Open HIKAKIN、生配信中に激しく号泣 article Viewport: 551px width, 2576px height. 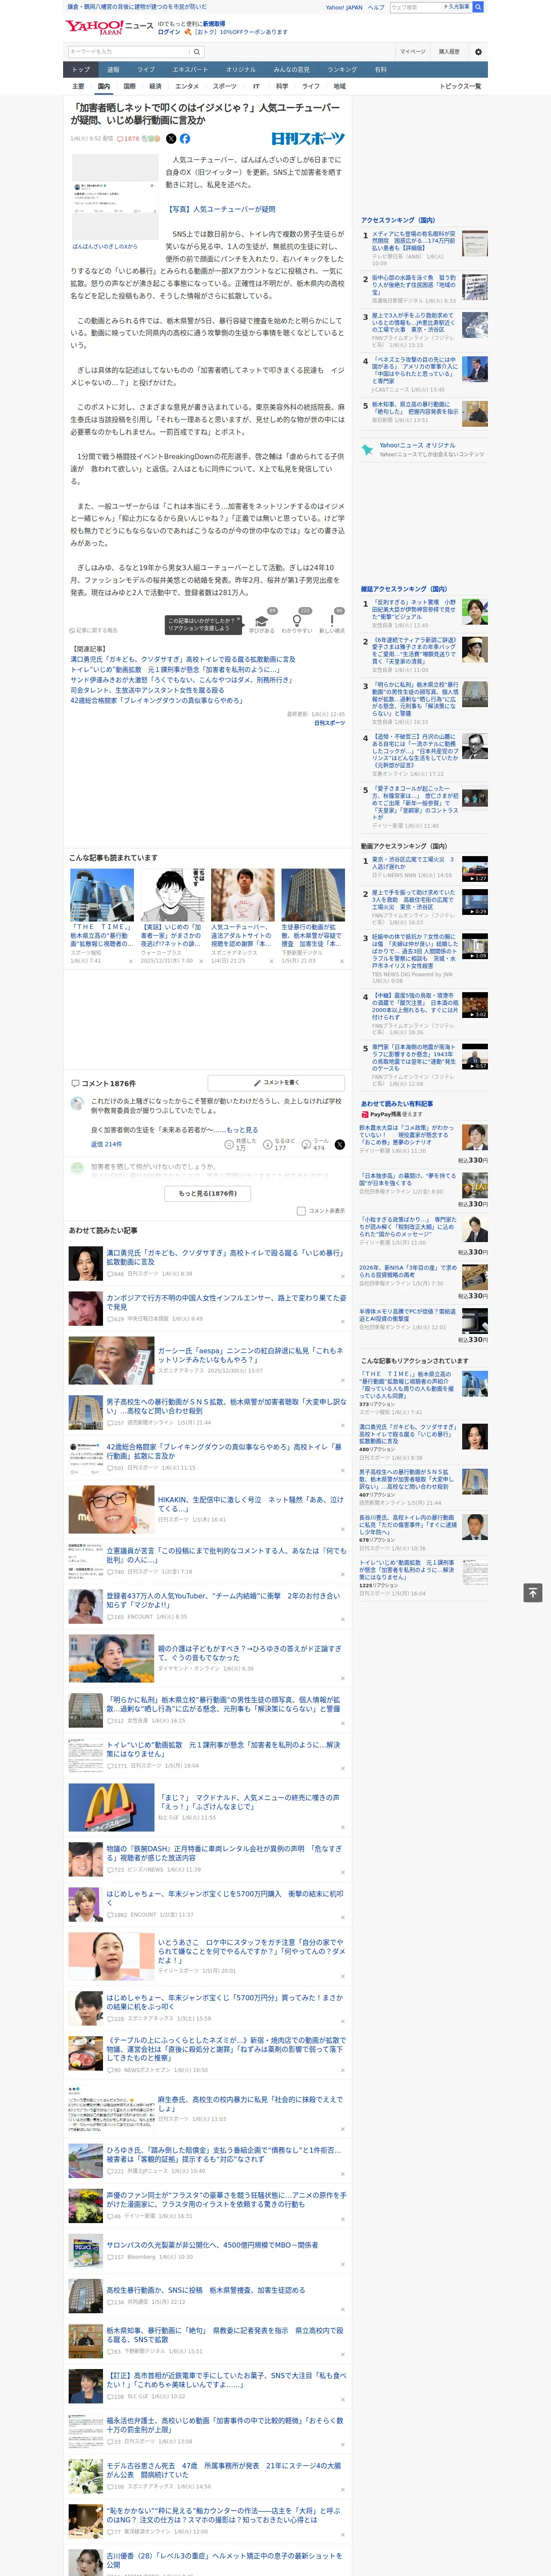(250, 1503)
